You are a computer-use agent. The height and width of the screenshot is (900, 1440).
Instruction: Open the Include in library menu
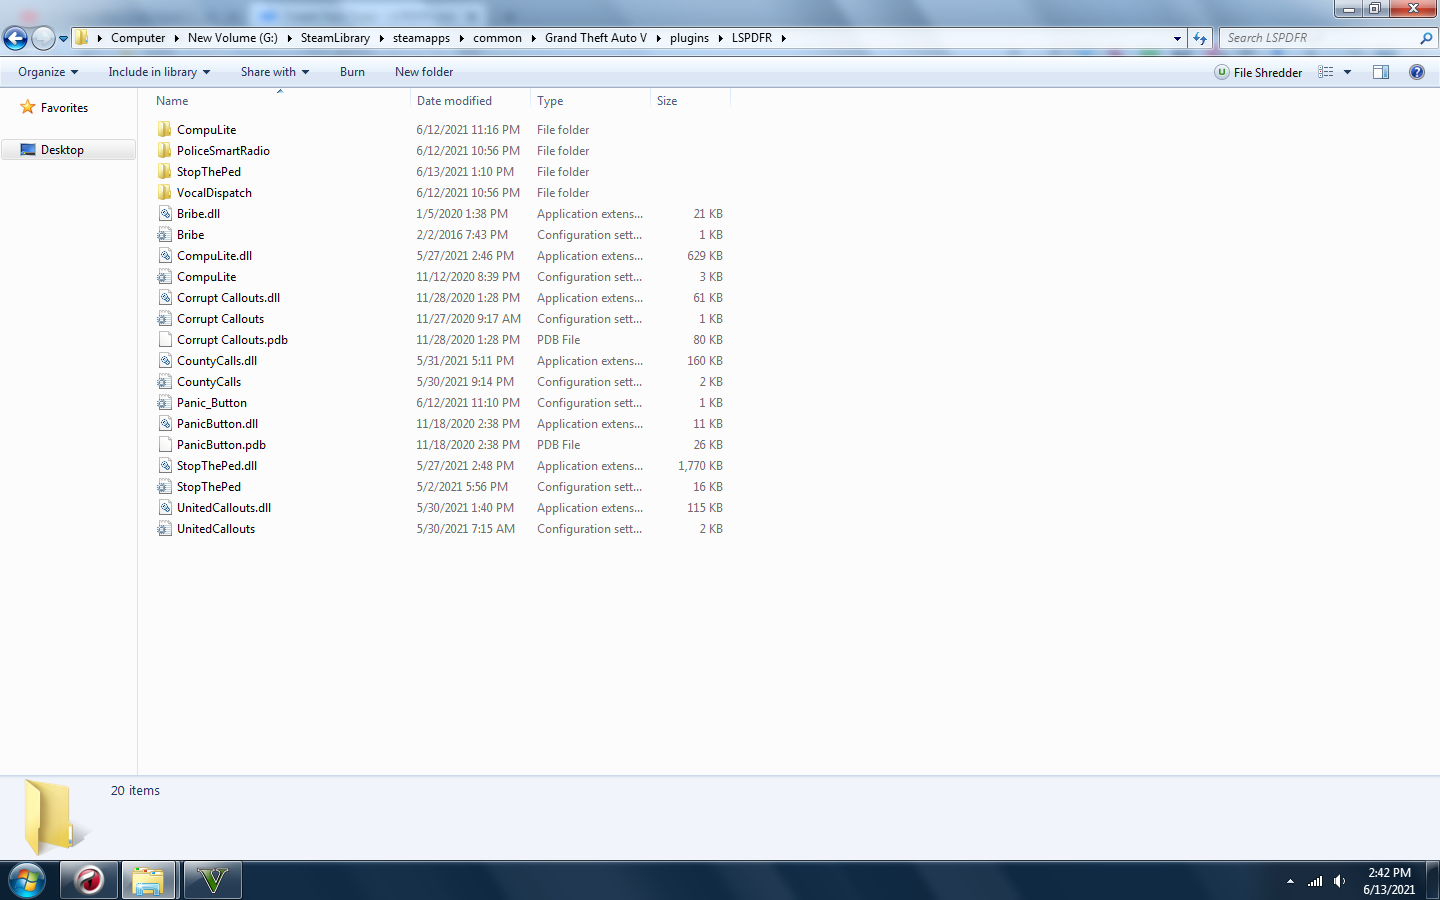click(x=159, y=72)
